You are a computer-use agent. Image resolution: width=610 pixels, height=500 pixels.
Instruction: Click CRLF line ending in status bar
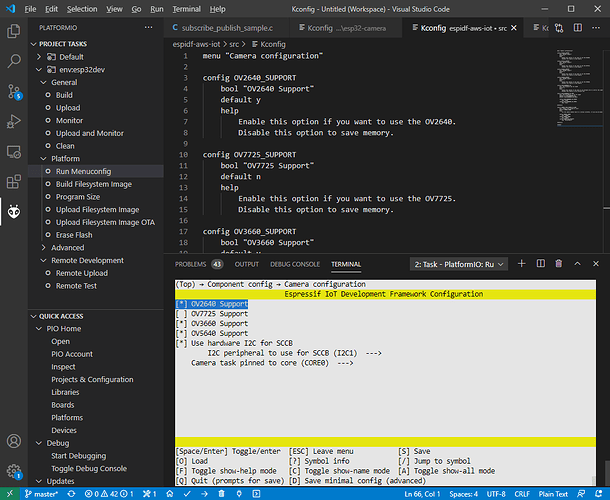pos(522,494)
